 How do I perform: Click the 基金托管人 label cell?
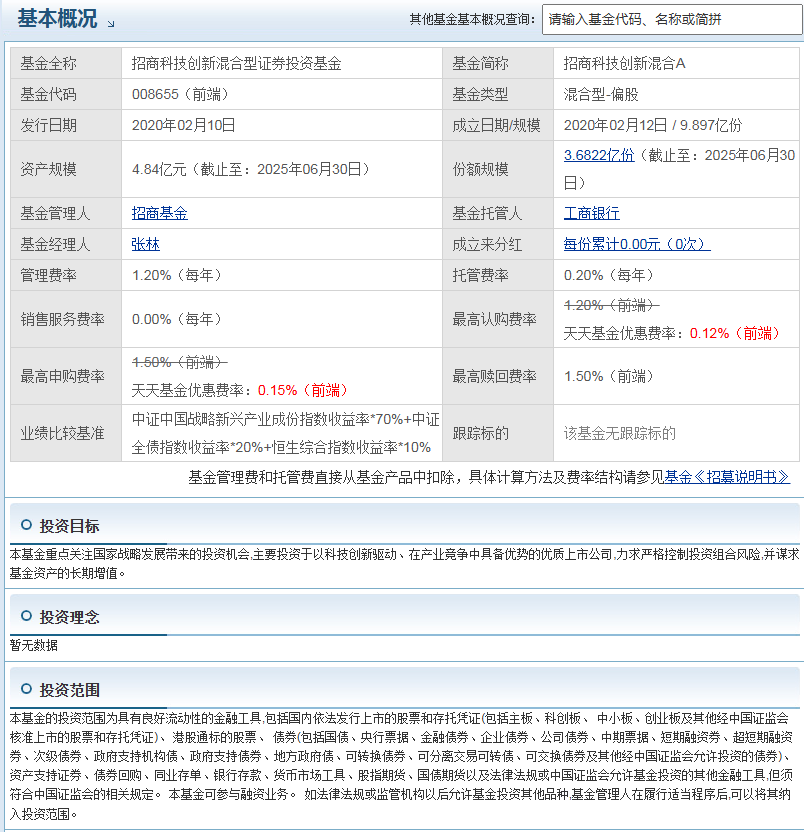pos(498,213)
